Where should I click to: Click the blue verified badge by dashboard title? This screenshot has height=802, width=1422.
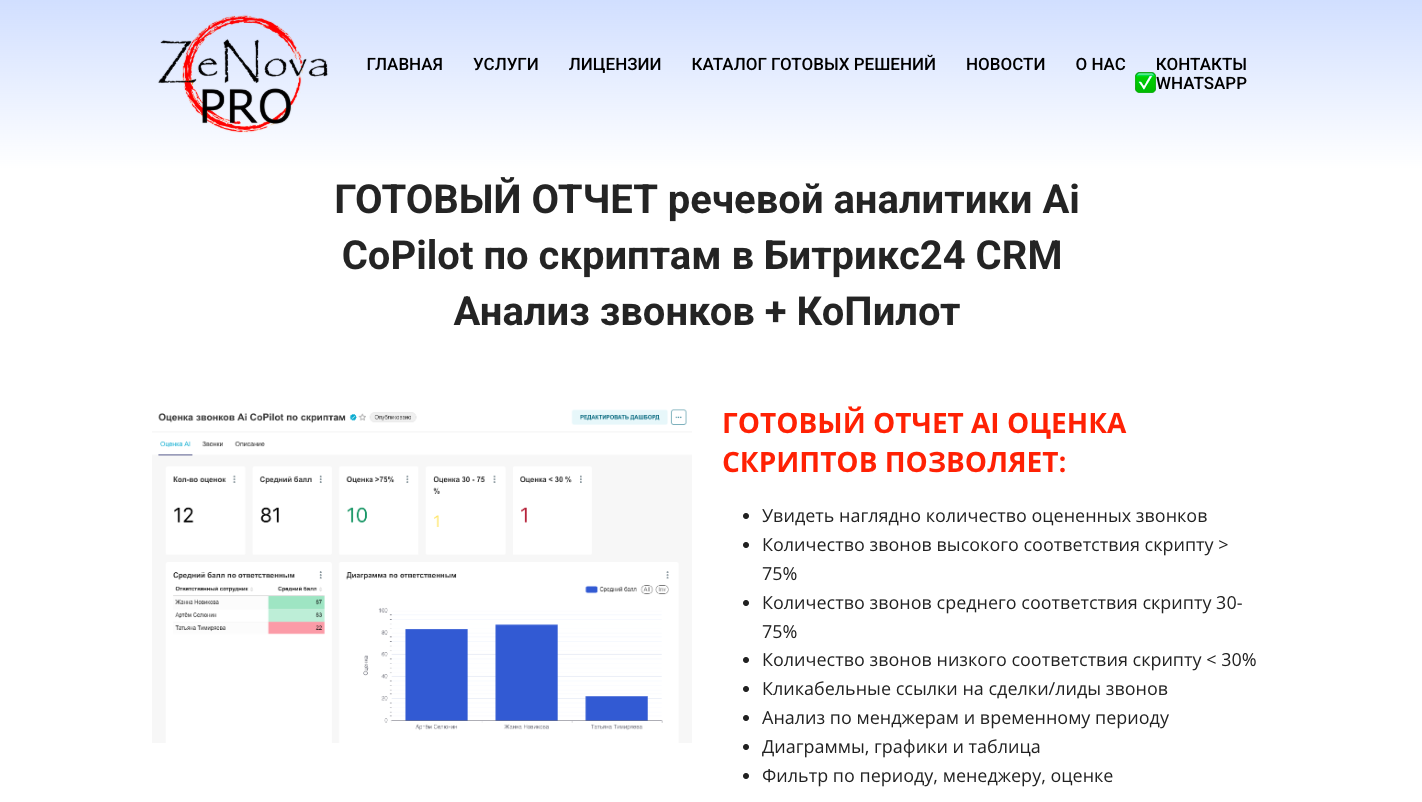tap(353, 417)
